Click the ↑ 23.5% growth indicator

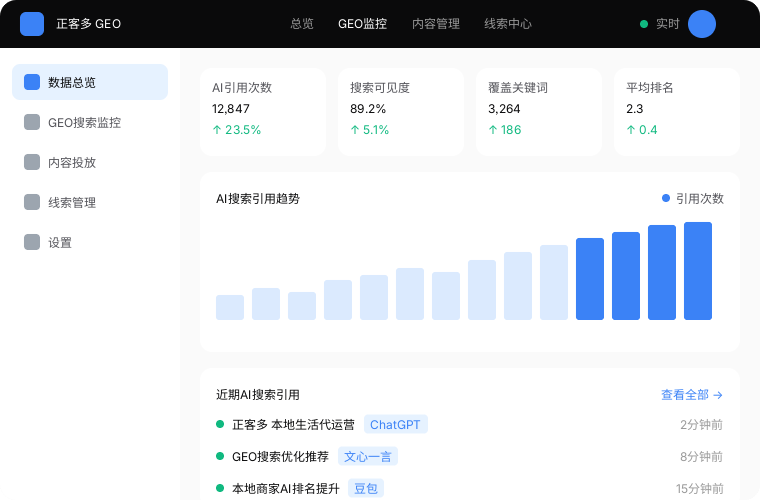237,130
